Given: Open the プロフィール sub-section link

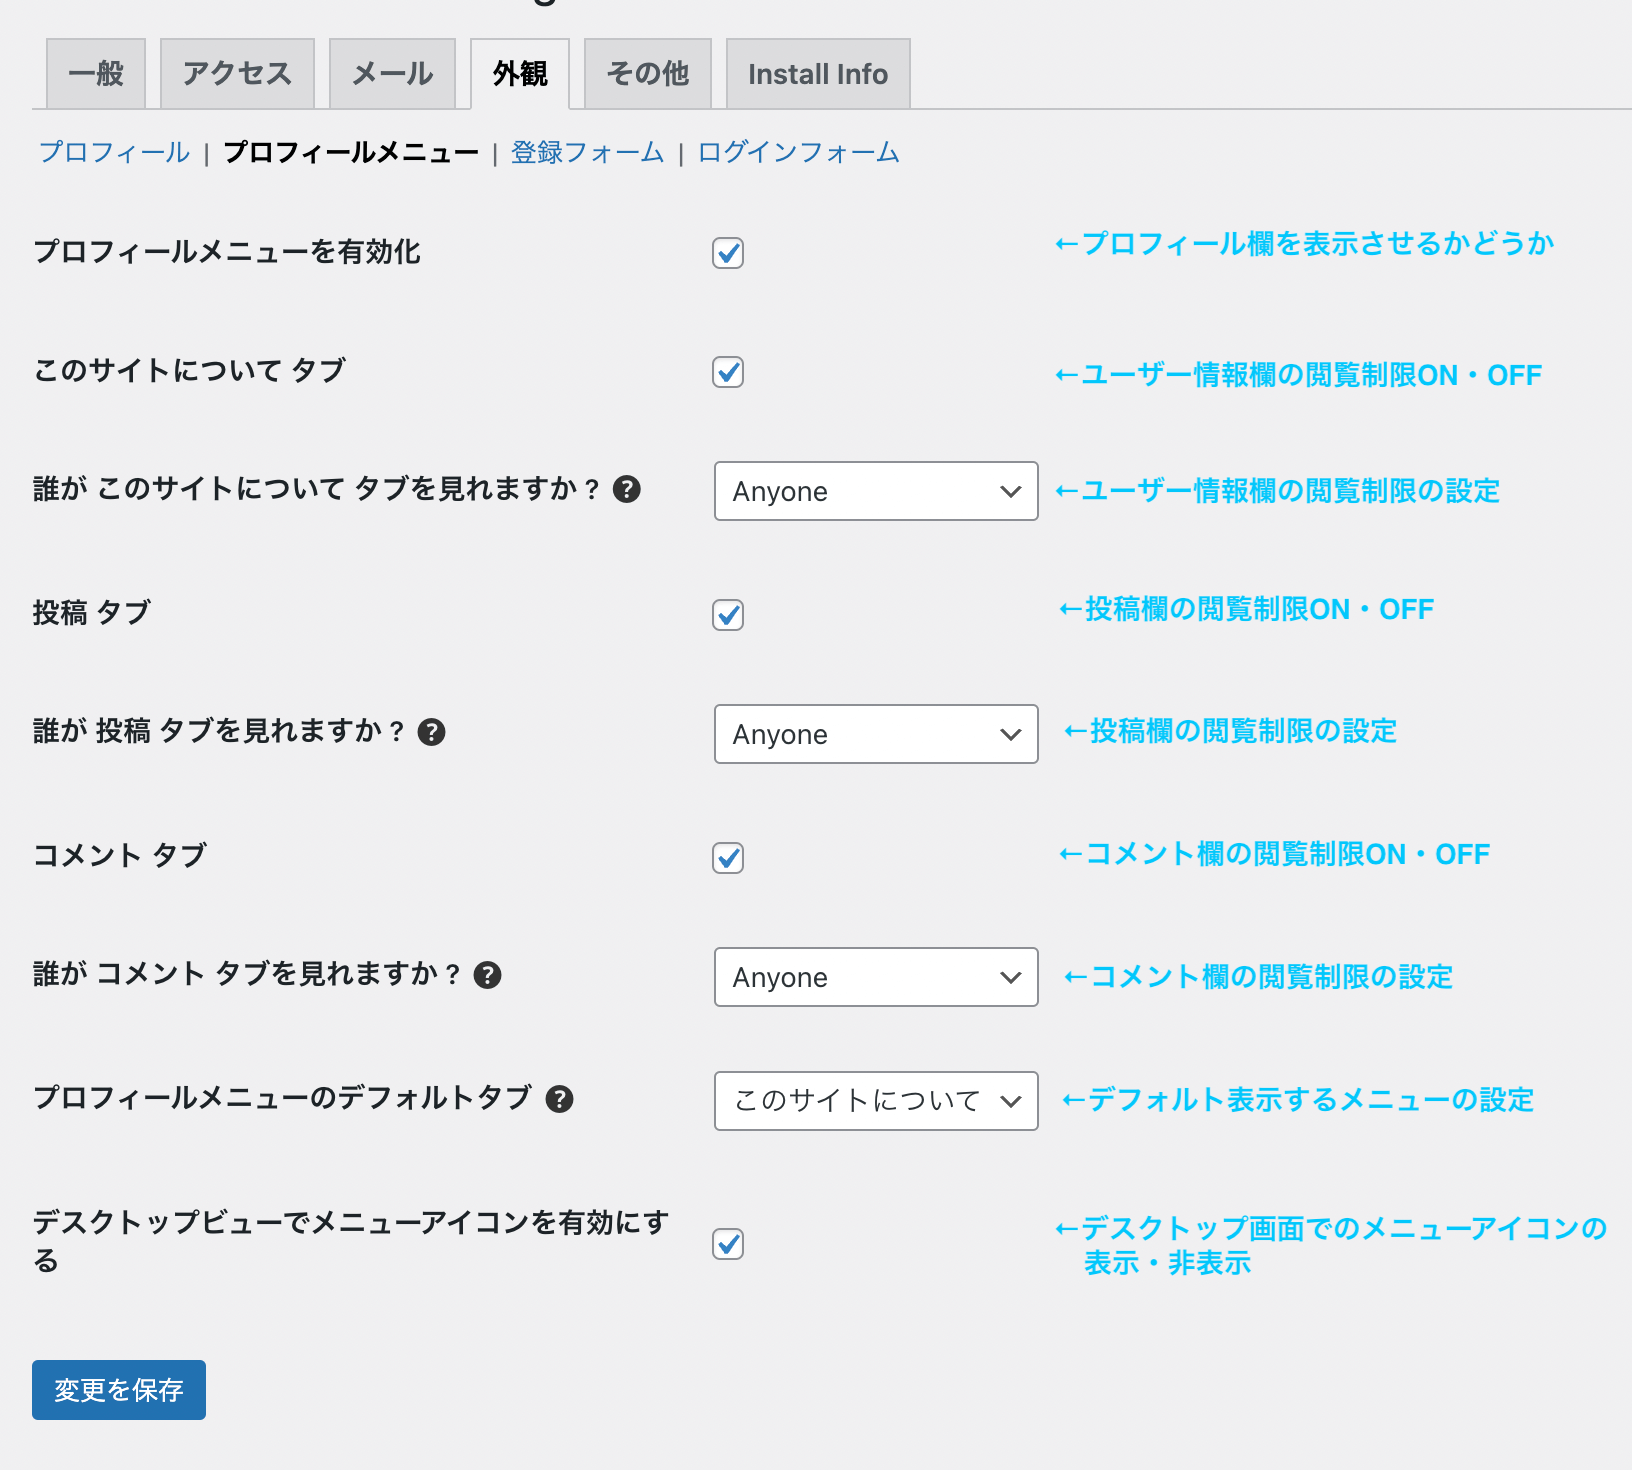Looking at the screenshot, I should coord(114,152).
